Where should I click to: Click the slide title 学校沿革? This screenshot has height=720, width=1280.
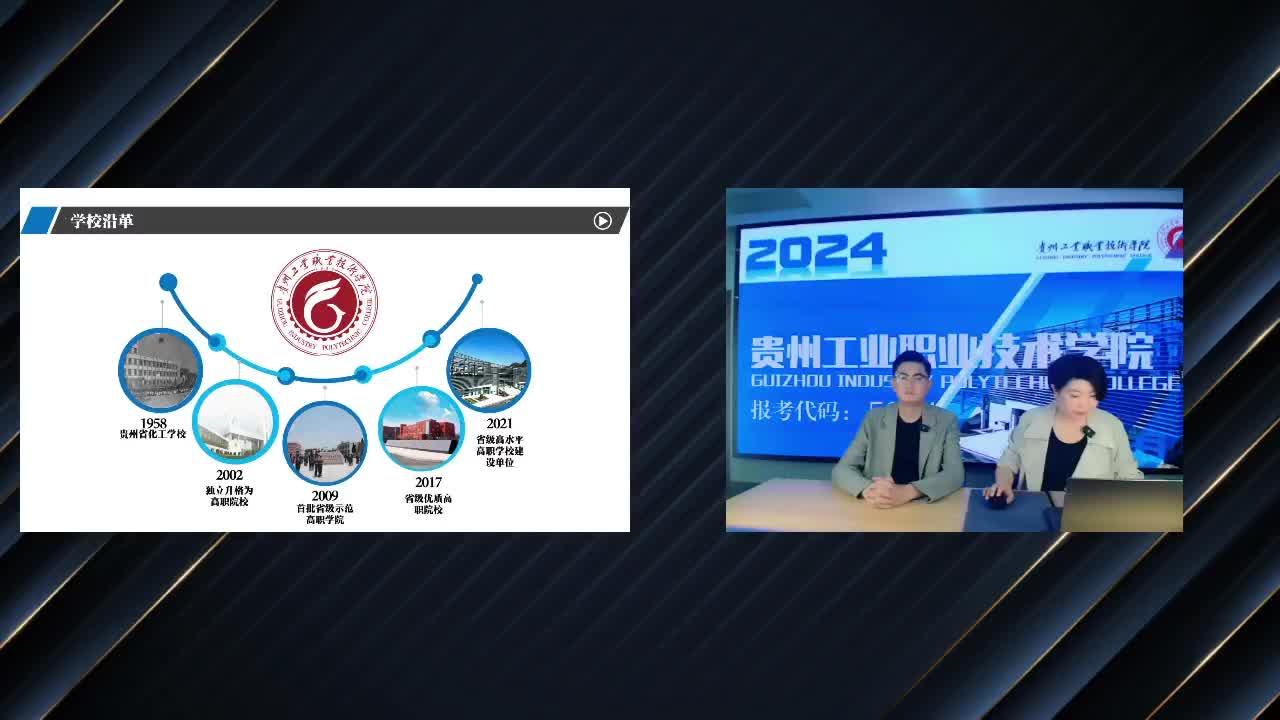point(102,221)
